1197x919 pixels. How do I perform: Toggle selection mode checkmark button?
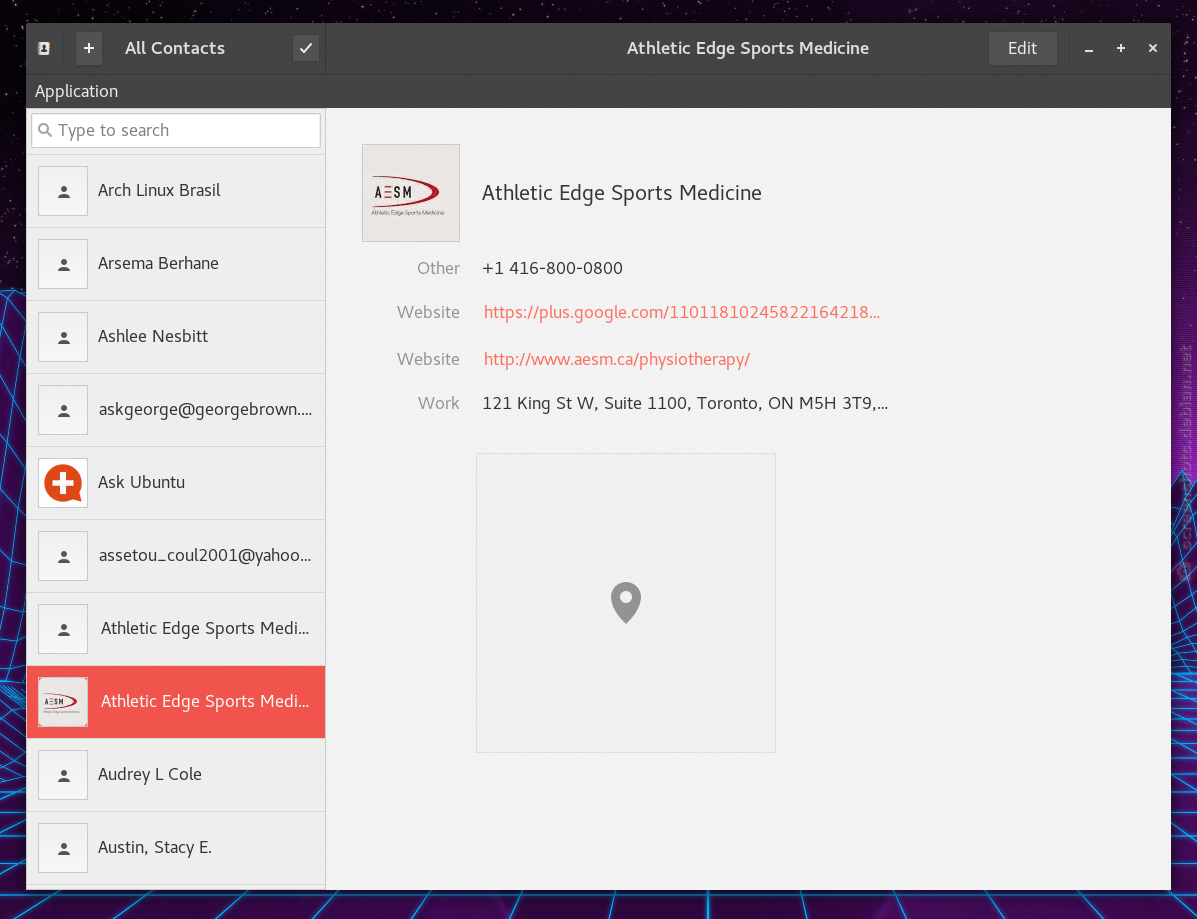tap(305, 48)
